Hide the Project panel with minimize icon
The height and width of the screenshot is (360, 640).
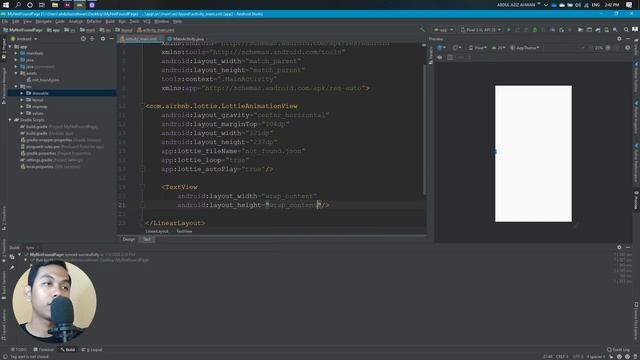point(111,39)
